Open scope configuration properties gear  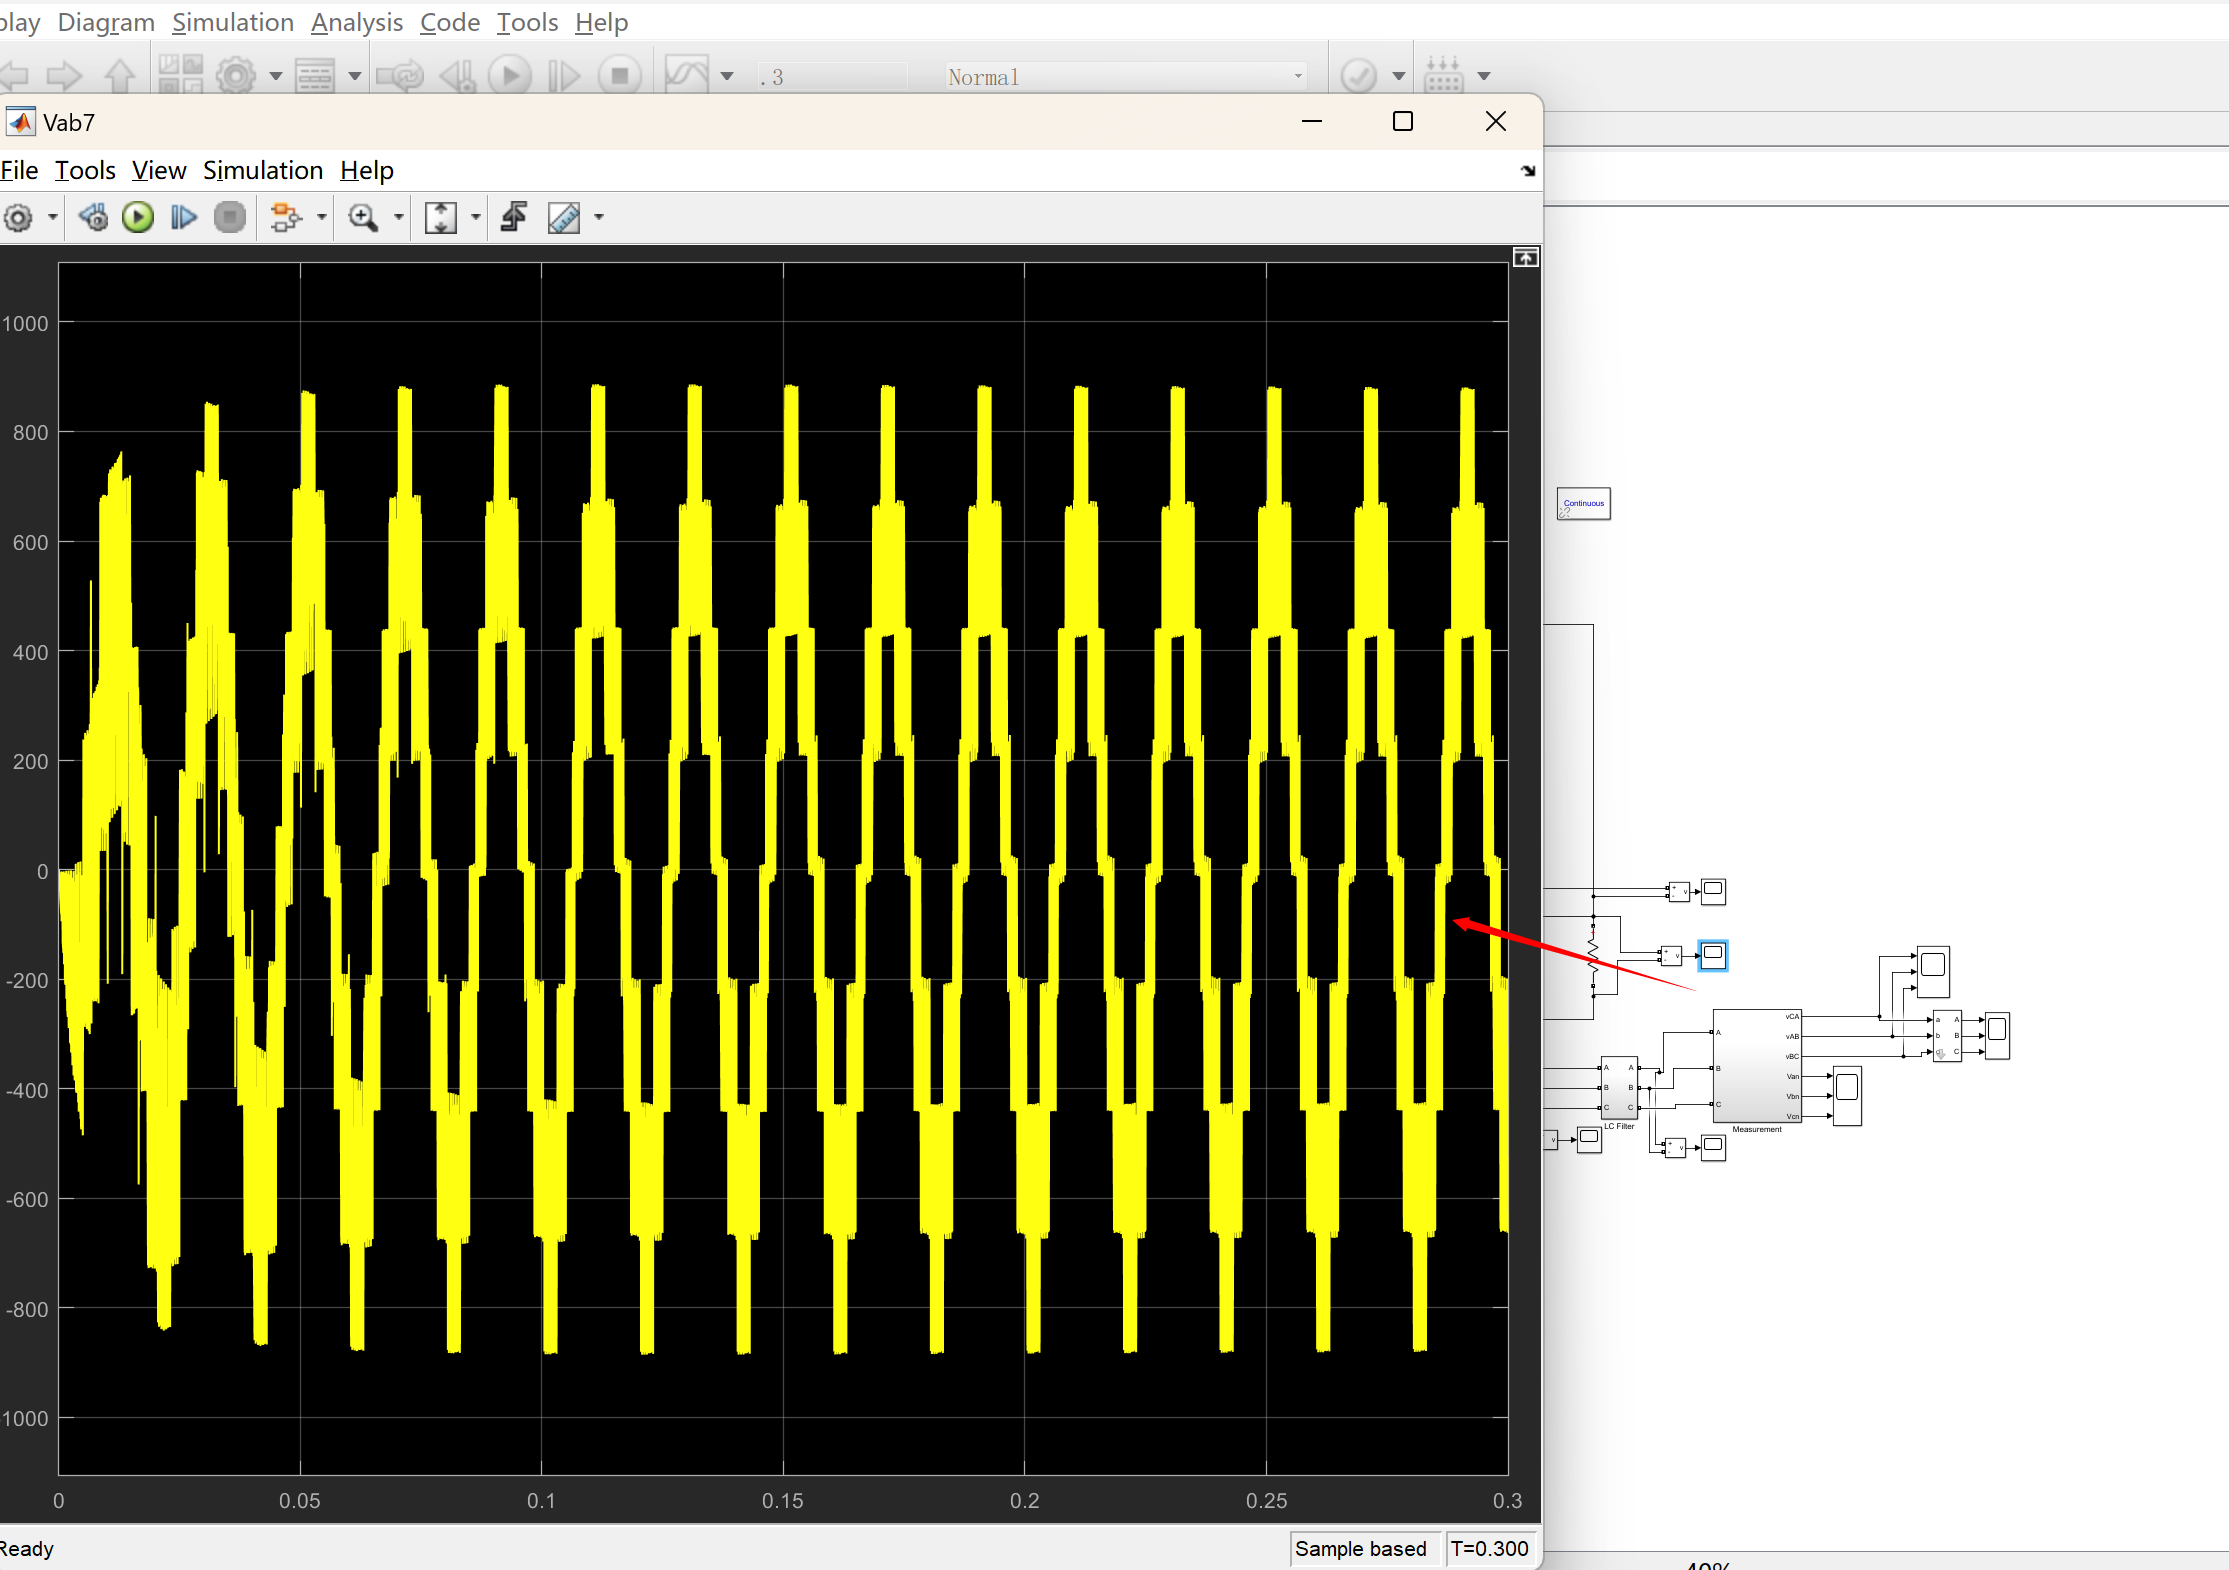18,217
